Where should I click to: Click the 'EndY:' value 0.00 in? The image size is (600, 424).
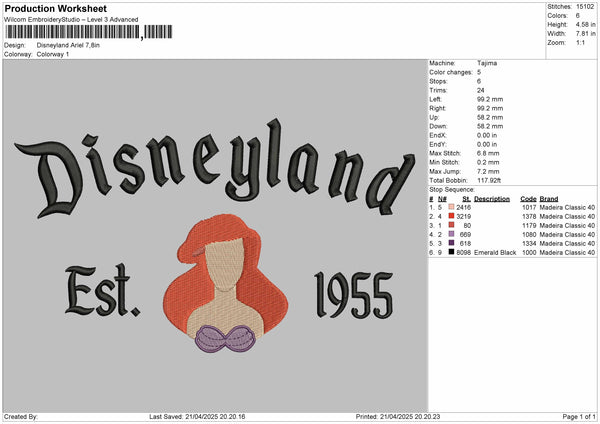(487, 144)
